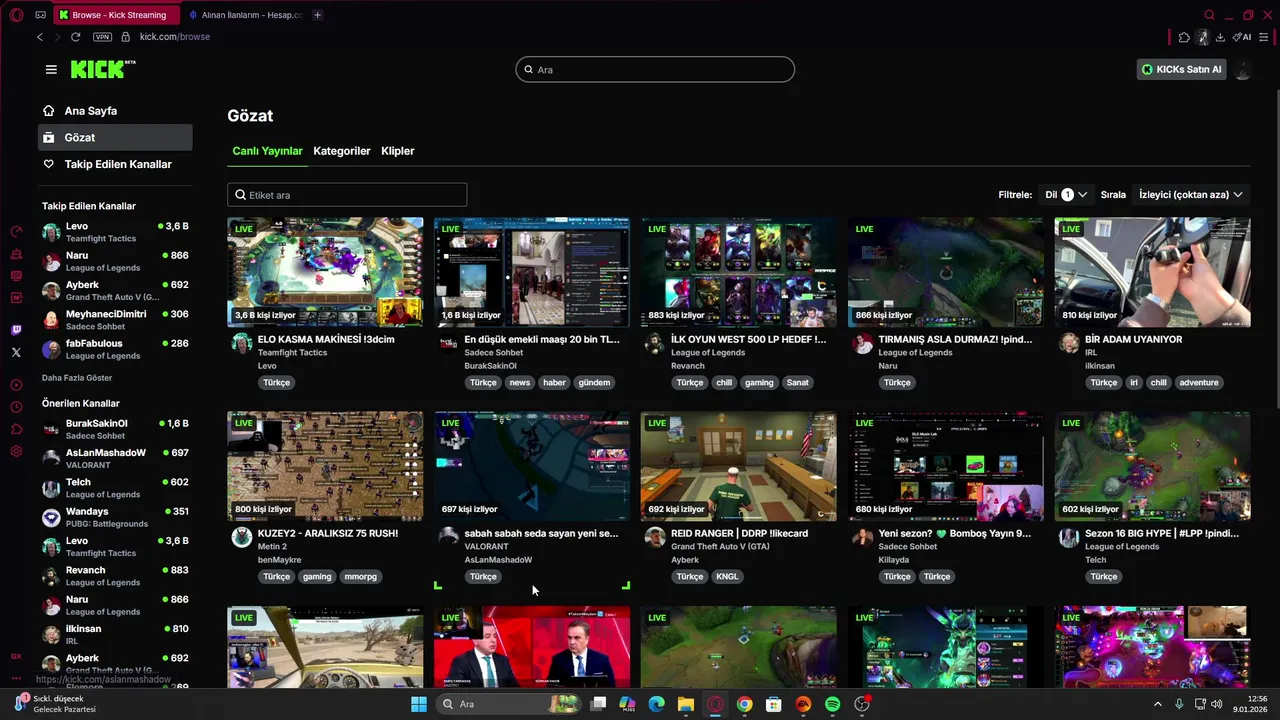
Task: Click the KICKs Satın Al button
Action: (1182, 69)
